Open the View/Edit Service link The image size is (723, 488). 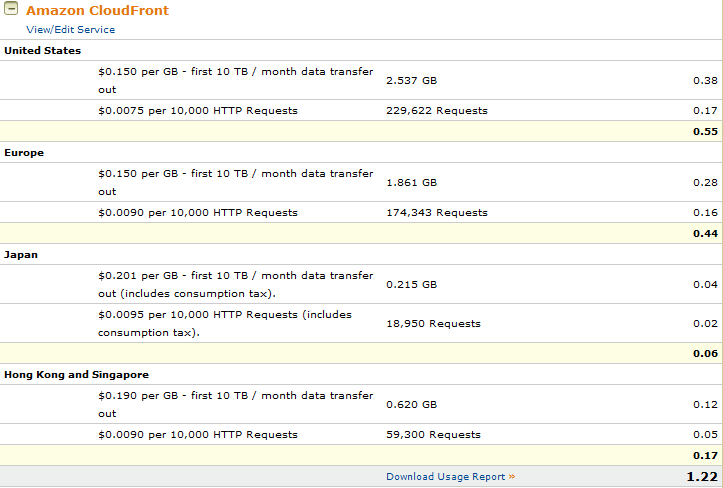[x=70, y=30]
